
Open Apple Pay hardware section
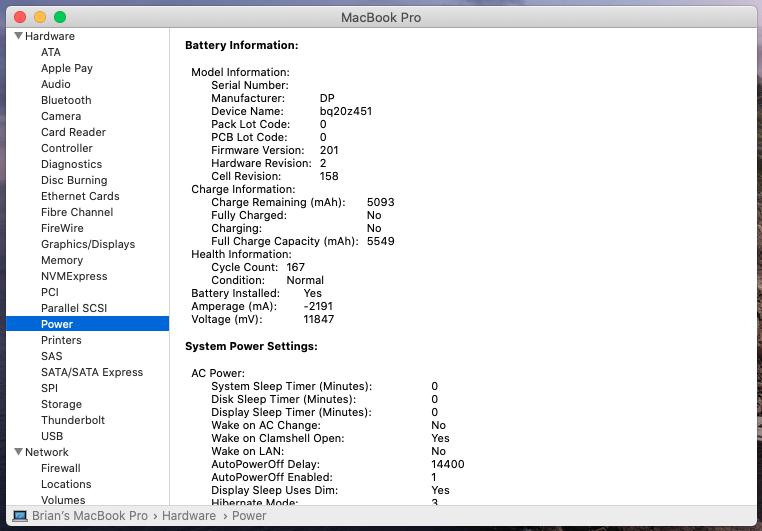(x=67, y=68)
